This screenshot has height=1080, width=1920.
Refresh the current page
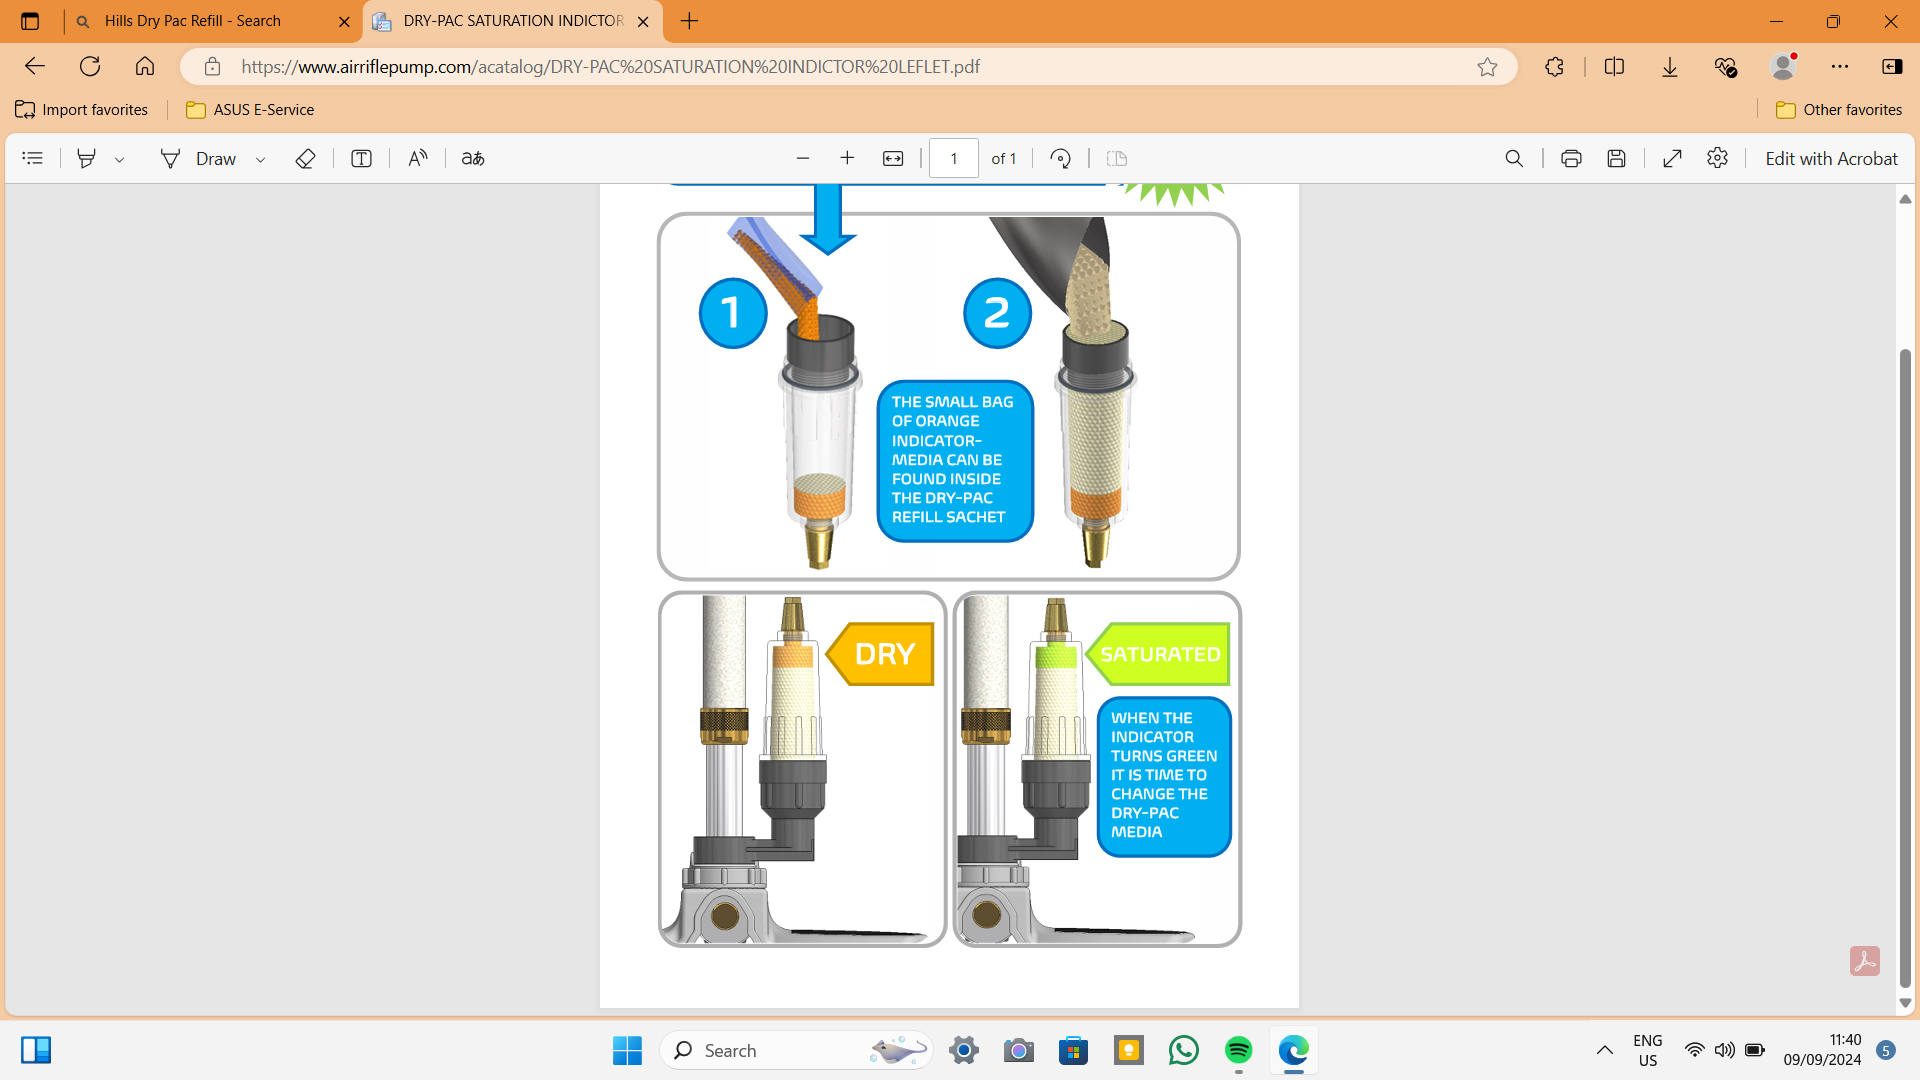(x=90, y=66)
